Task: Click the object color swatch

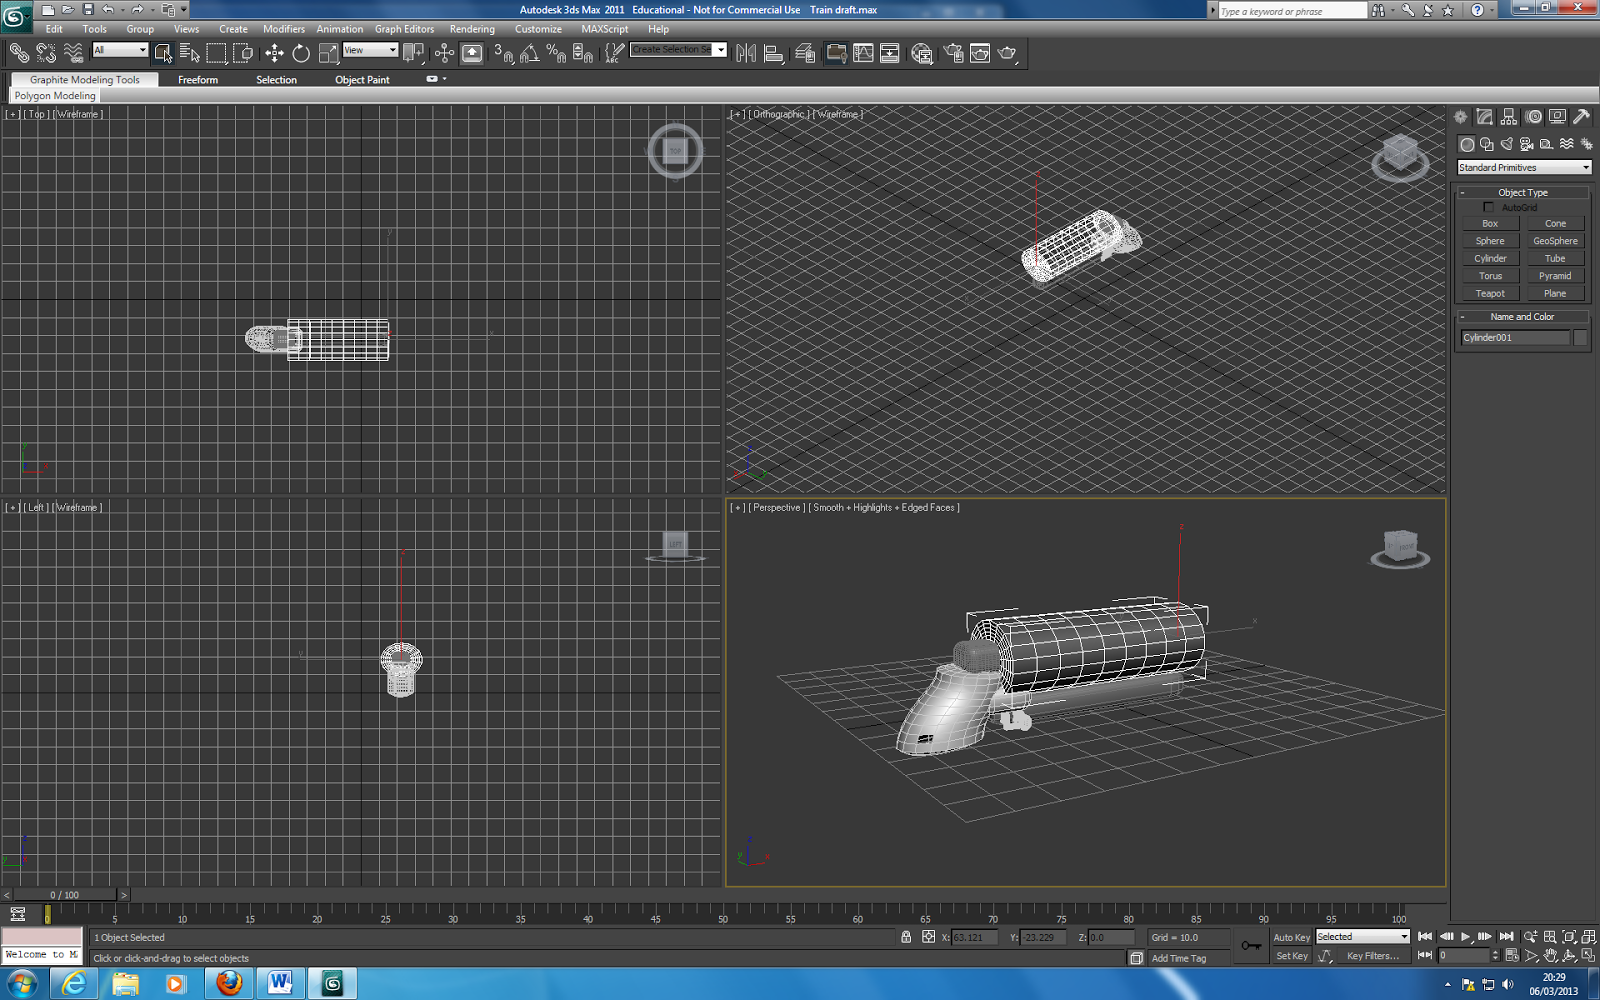Action: point(1580,338)
